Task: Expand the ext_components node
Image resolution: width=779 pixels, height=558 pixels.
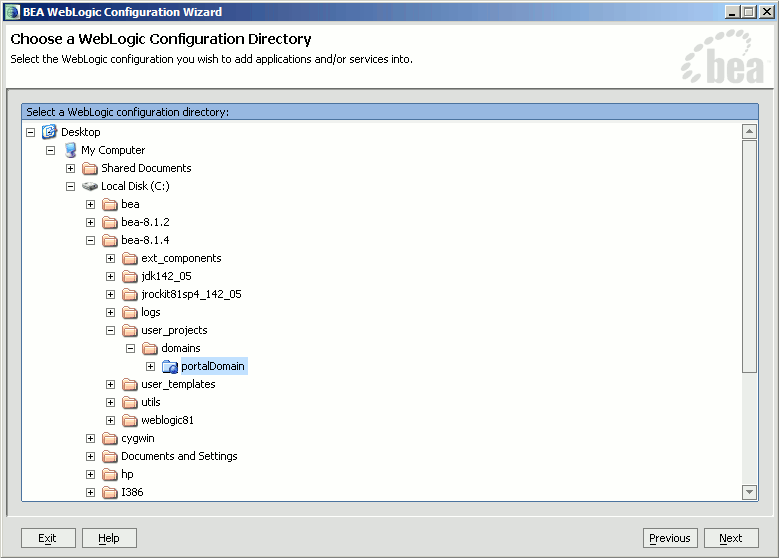Action: (x=110, y=258)
